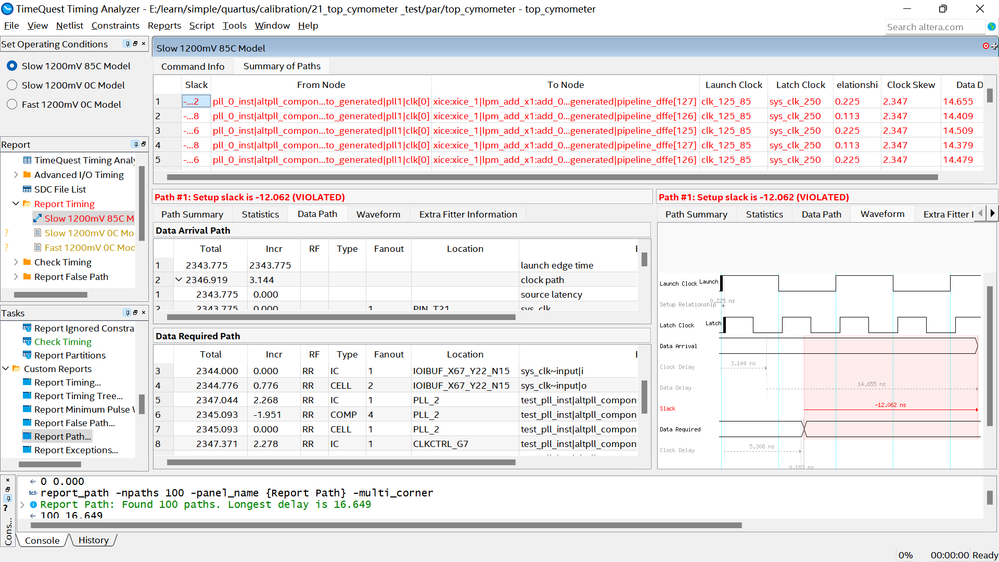999x562 pixels.
Task: Click the Report False Path folder icon
Action: [x=26, y=277]
